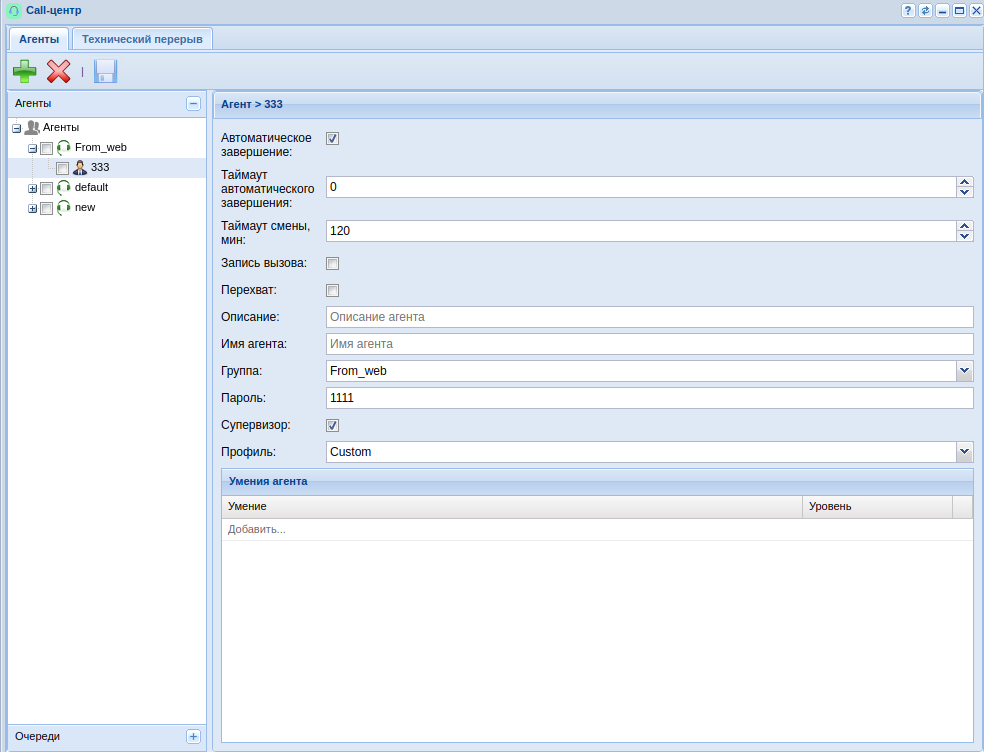Select the new group label
The image size is (984, 752).
click(85, 208)
